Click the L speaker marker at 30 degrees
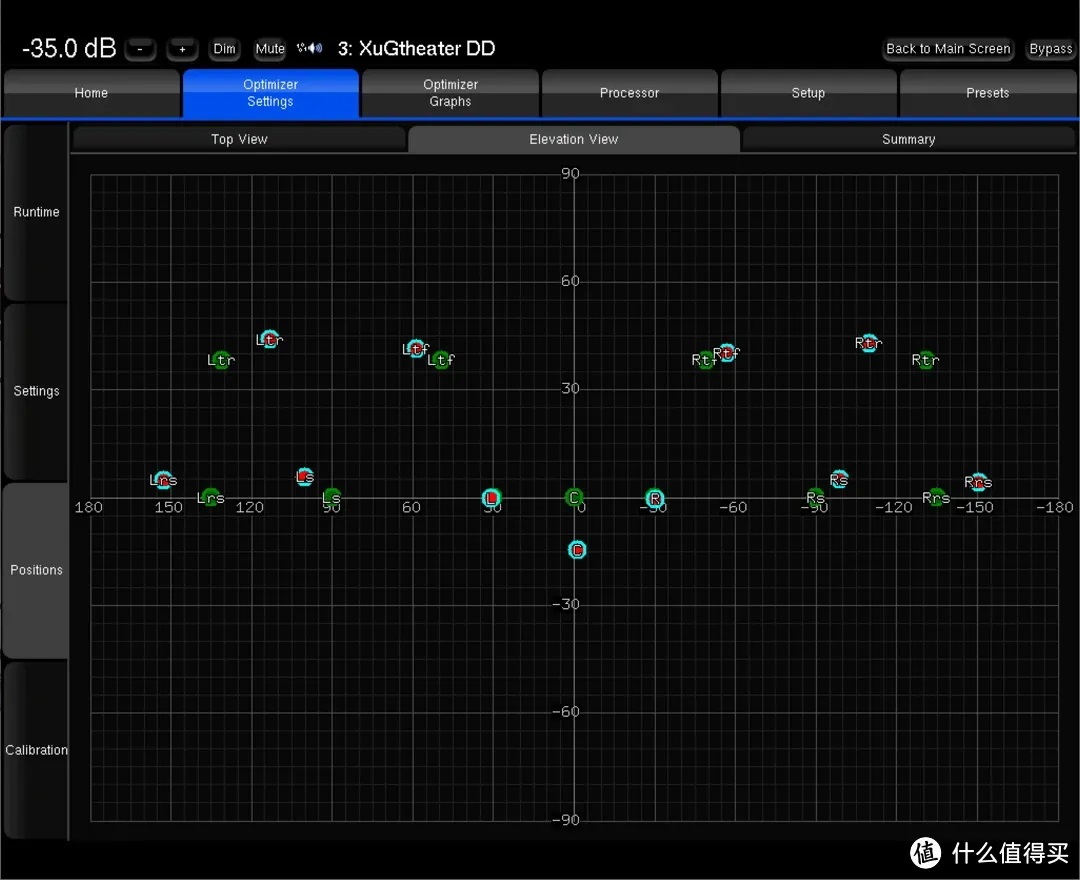 (x=491, y=498)
